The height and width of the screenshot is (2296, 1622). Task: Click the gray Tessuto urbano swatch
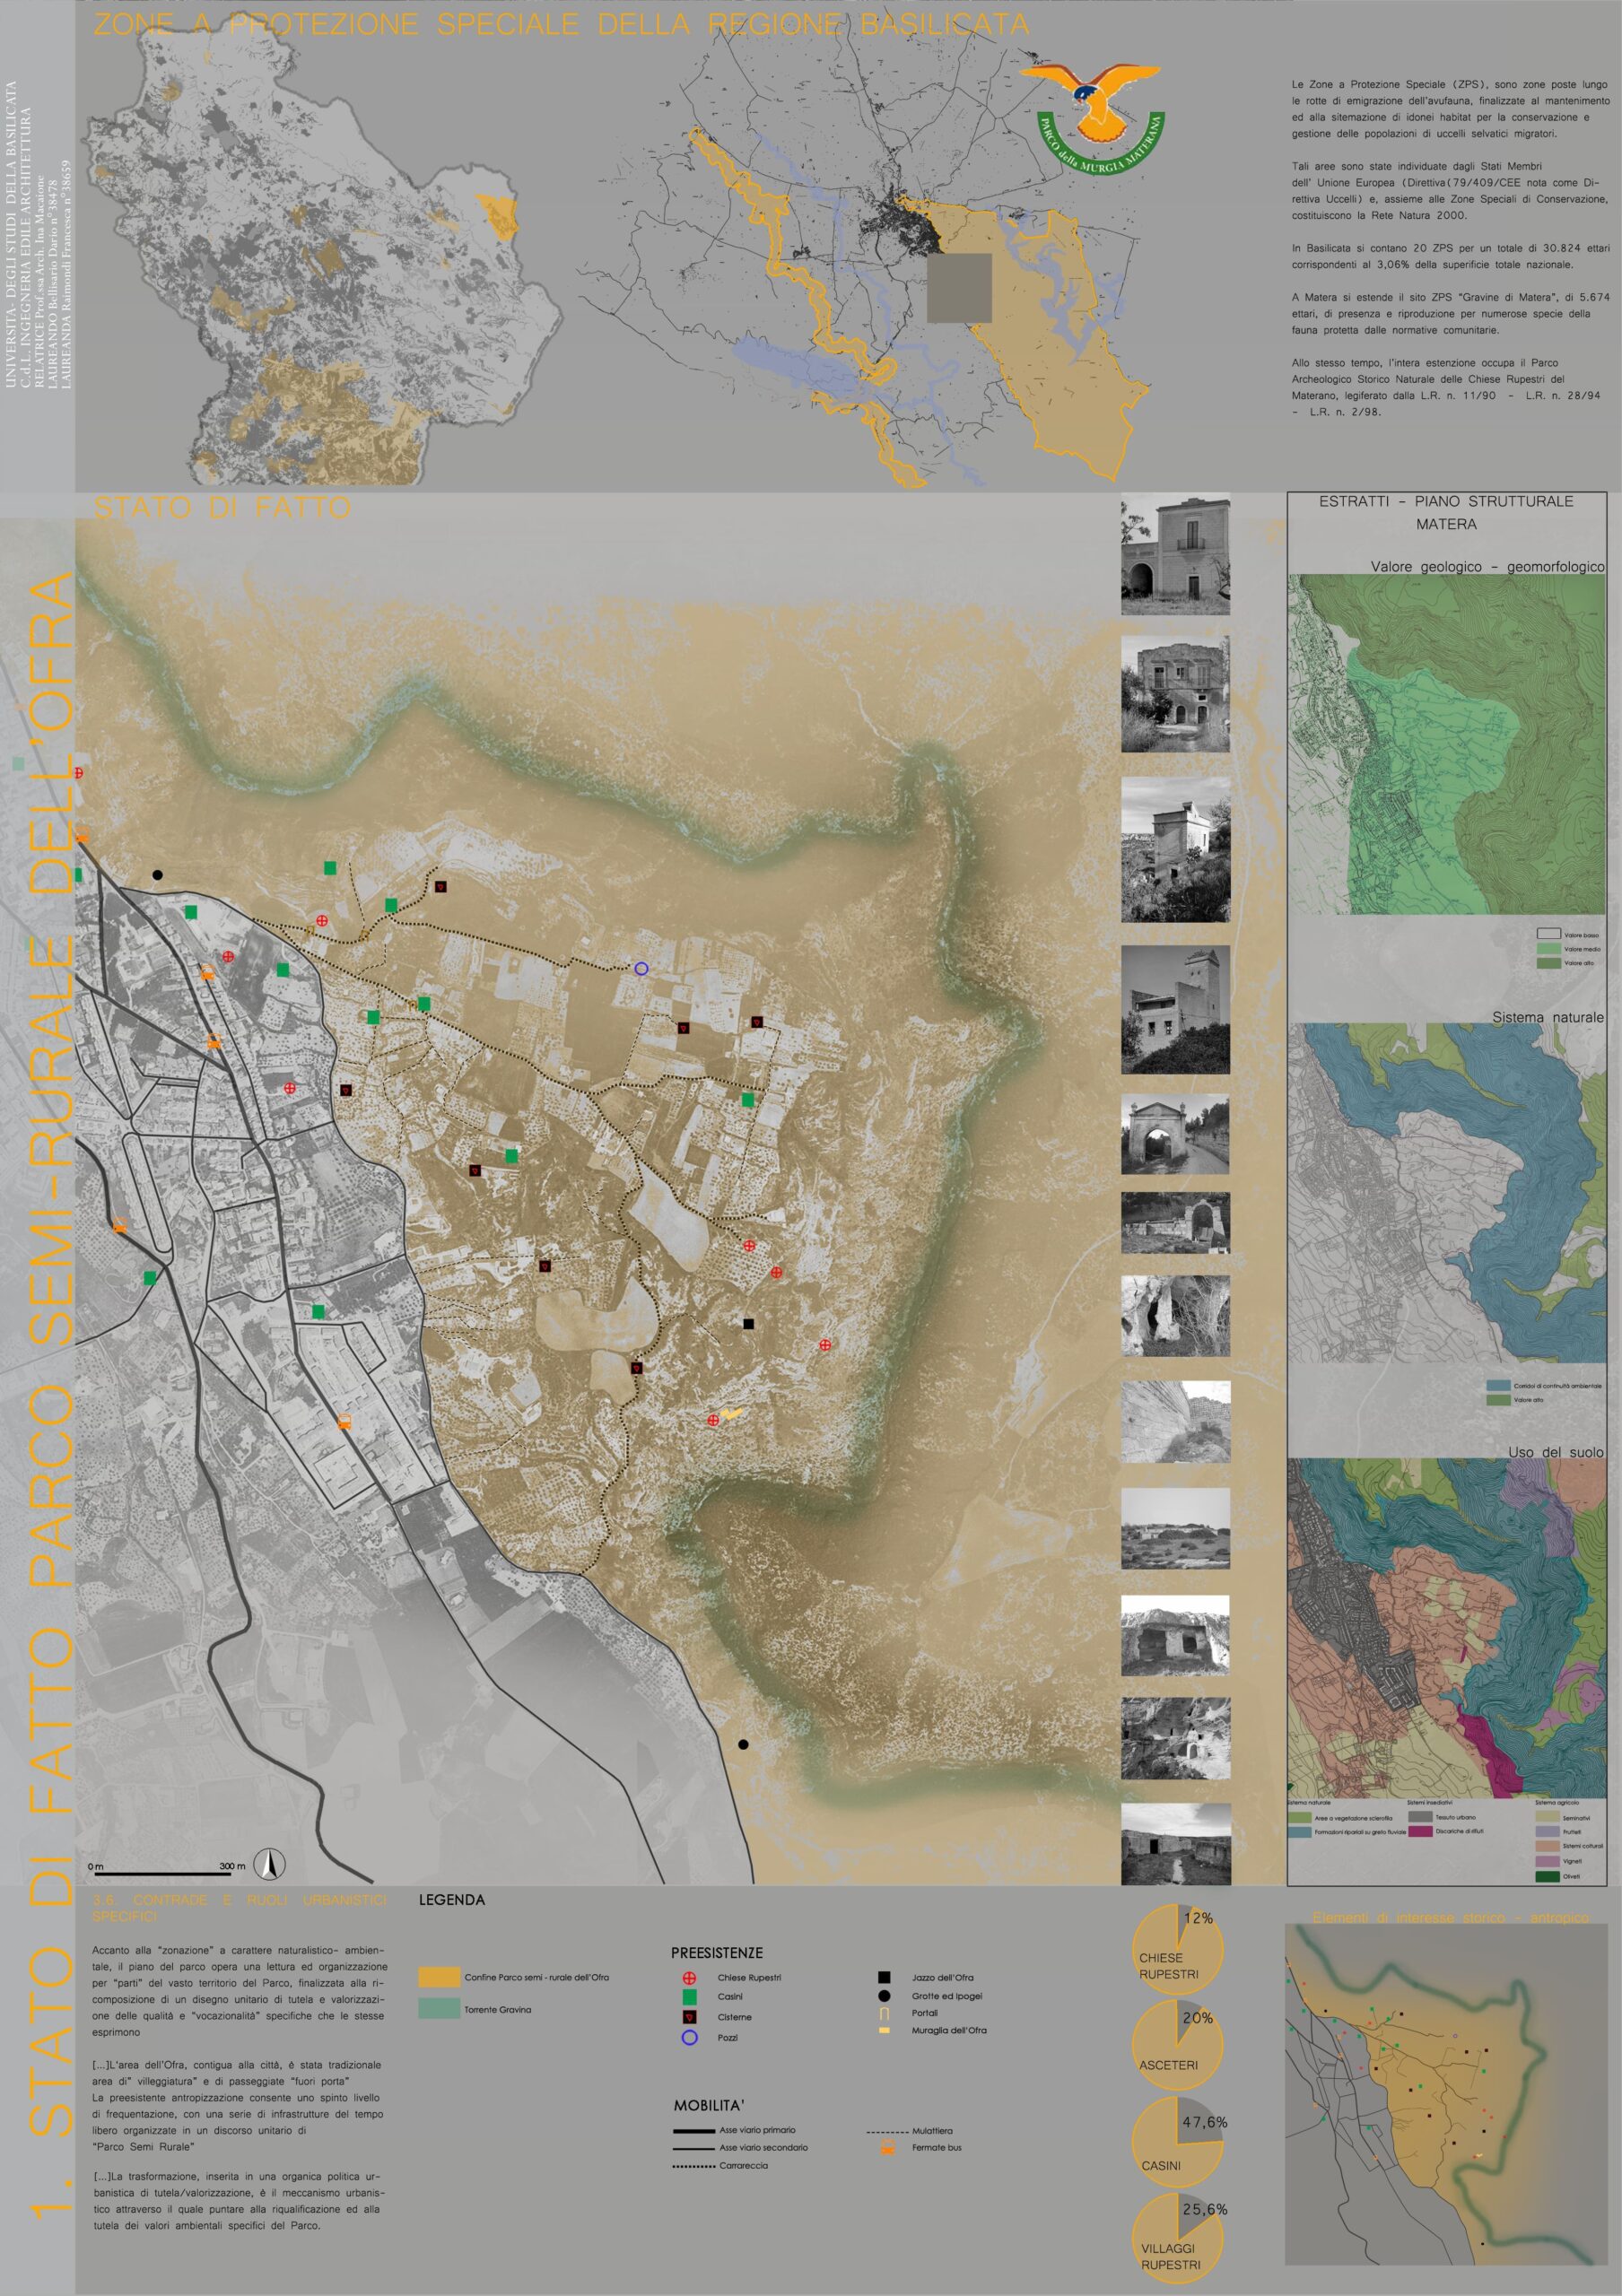tap(1420, 1817)
